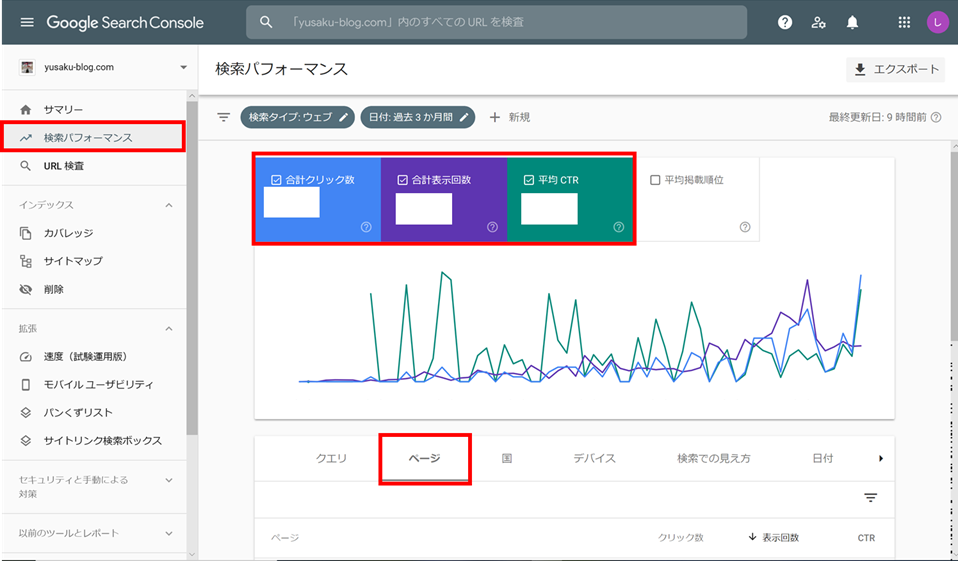Click the pages icon for カバレッジ

(26, 233)
